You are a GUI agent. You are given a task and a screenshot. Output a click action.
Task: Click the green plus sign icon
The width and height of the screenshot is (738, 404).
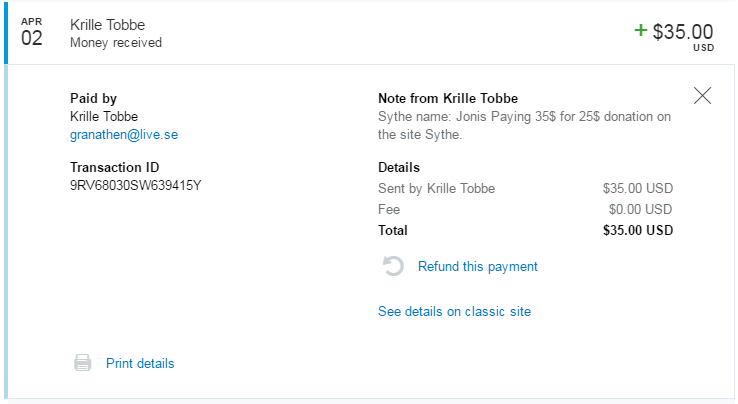(x=641, y=30)
